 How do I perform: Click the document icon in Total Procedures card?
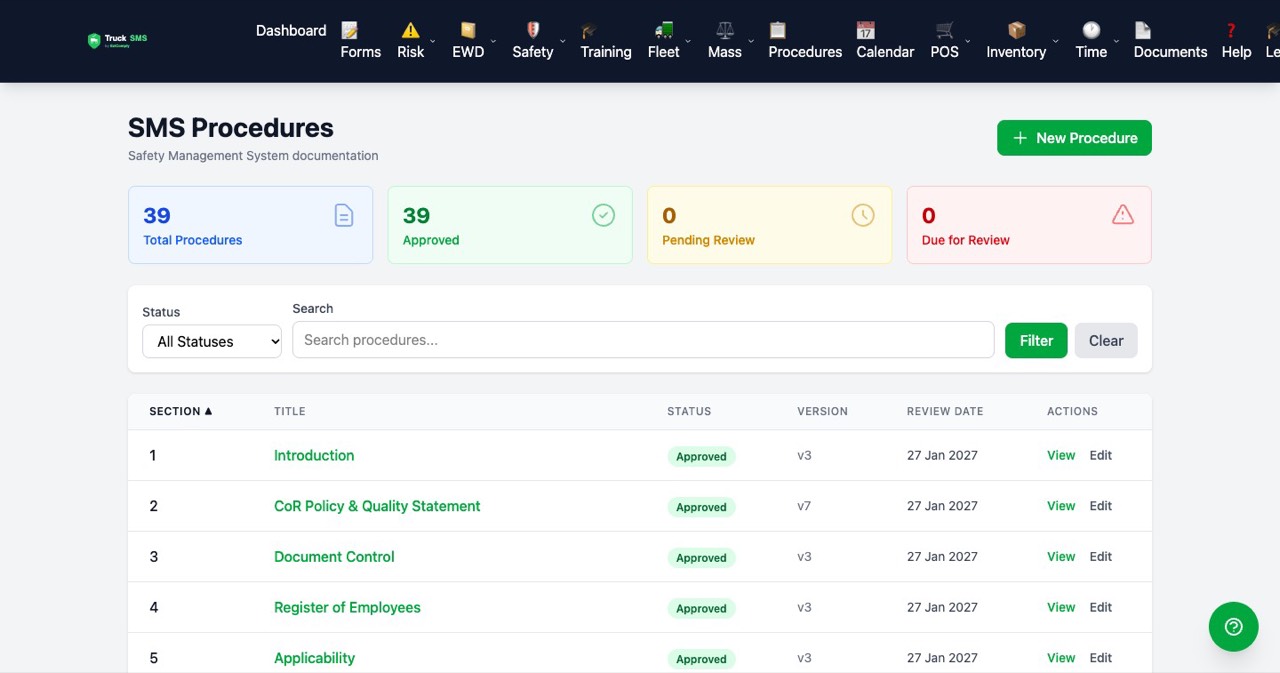coord(344,215)
